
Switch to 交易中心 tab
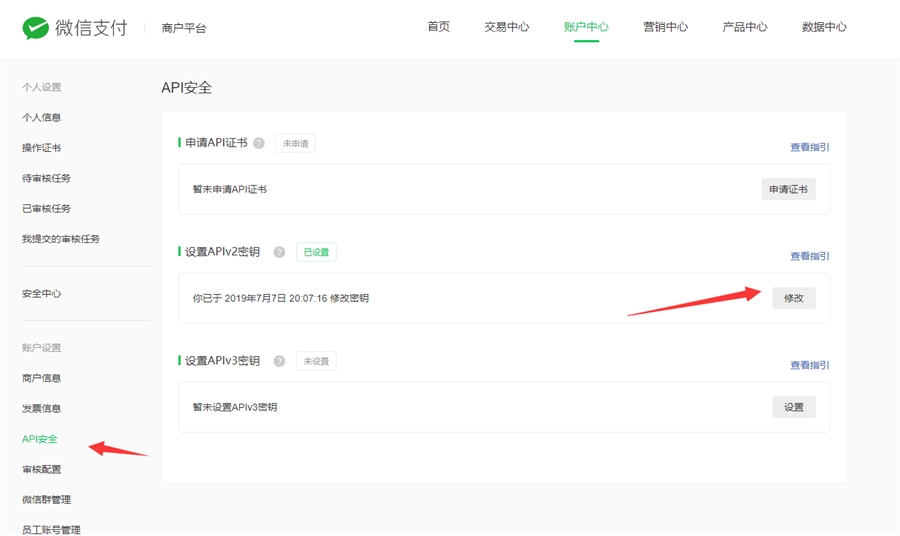click(507, 27)
